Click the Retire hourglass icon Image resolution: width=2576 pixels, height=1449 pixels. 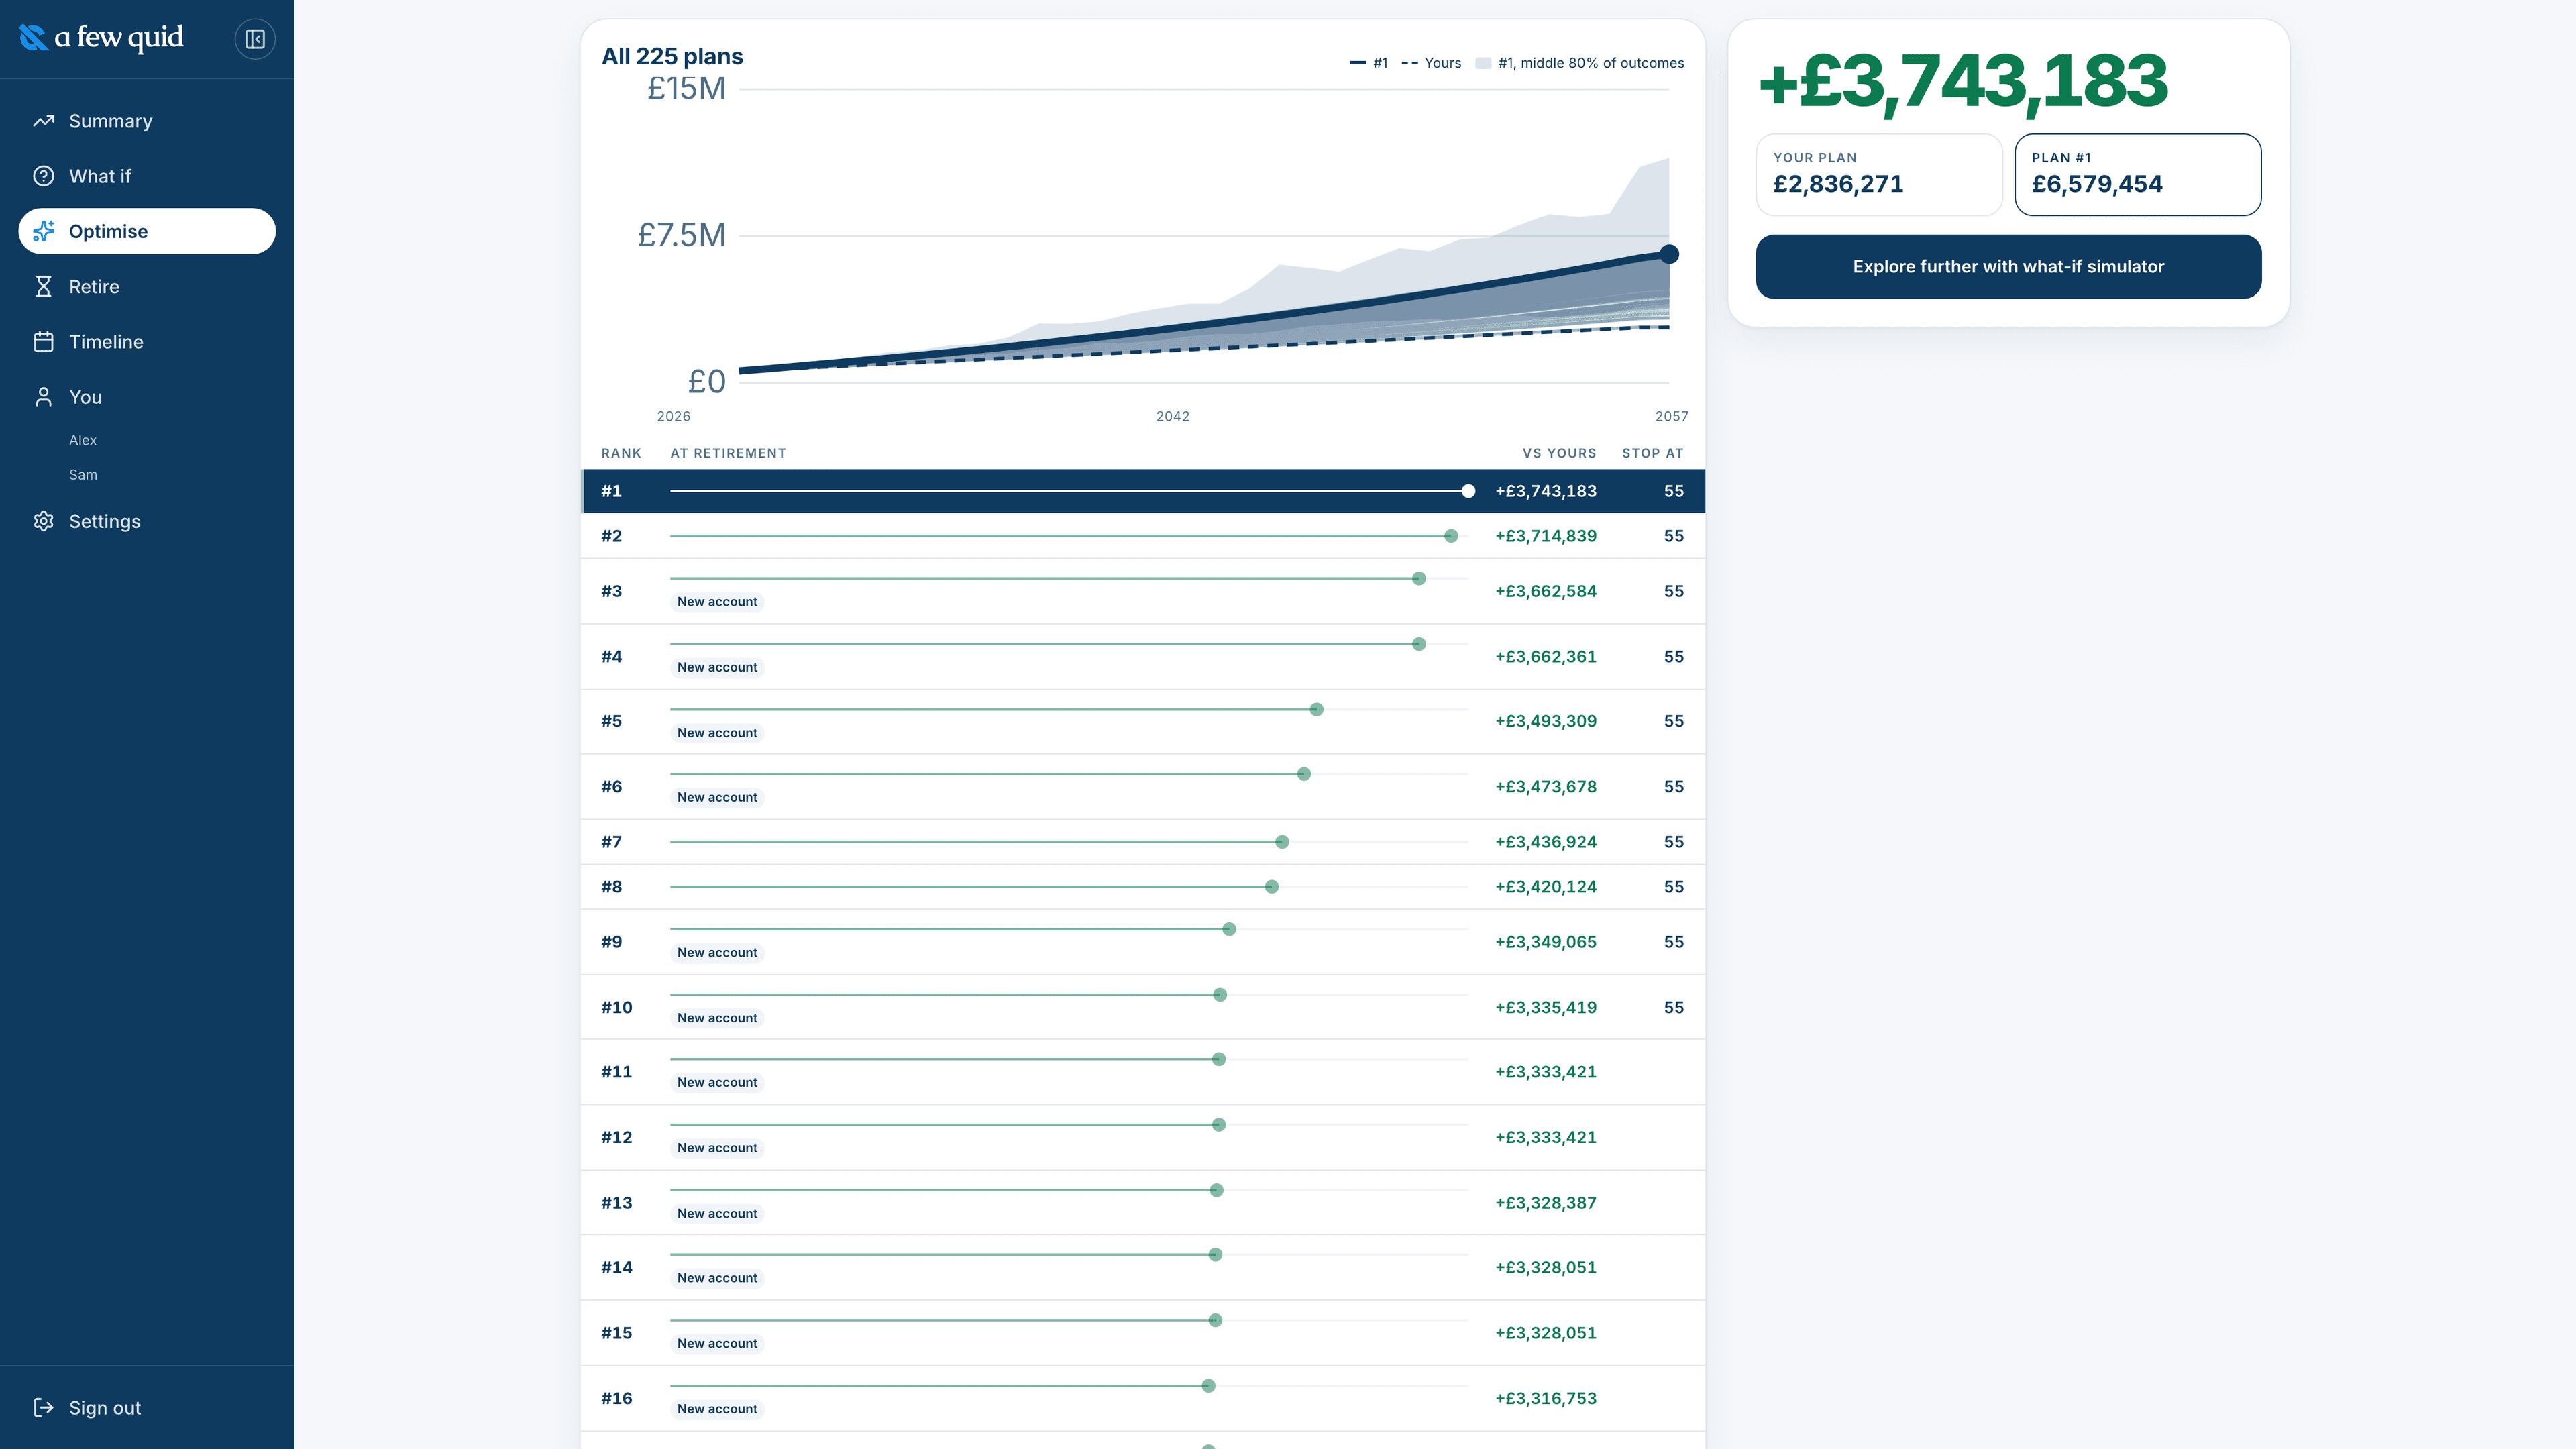43,286
